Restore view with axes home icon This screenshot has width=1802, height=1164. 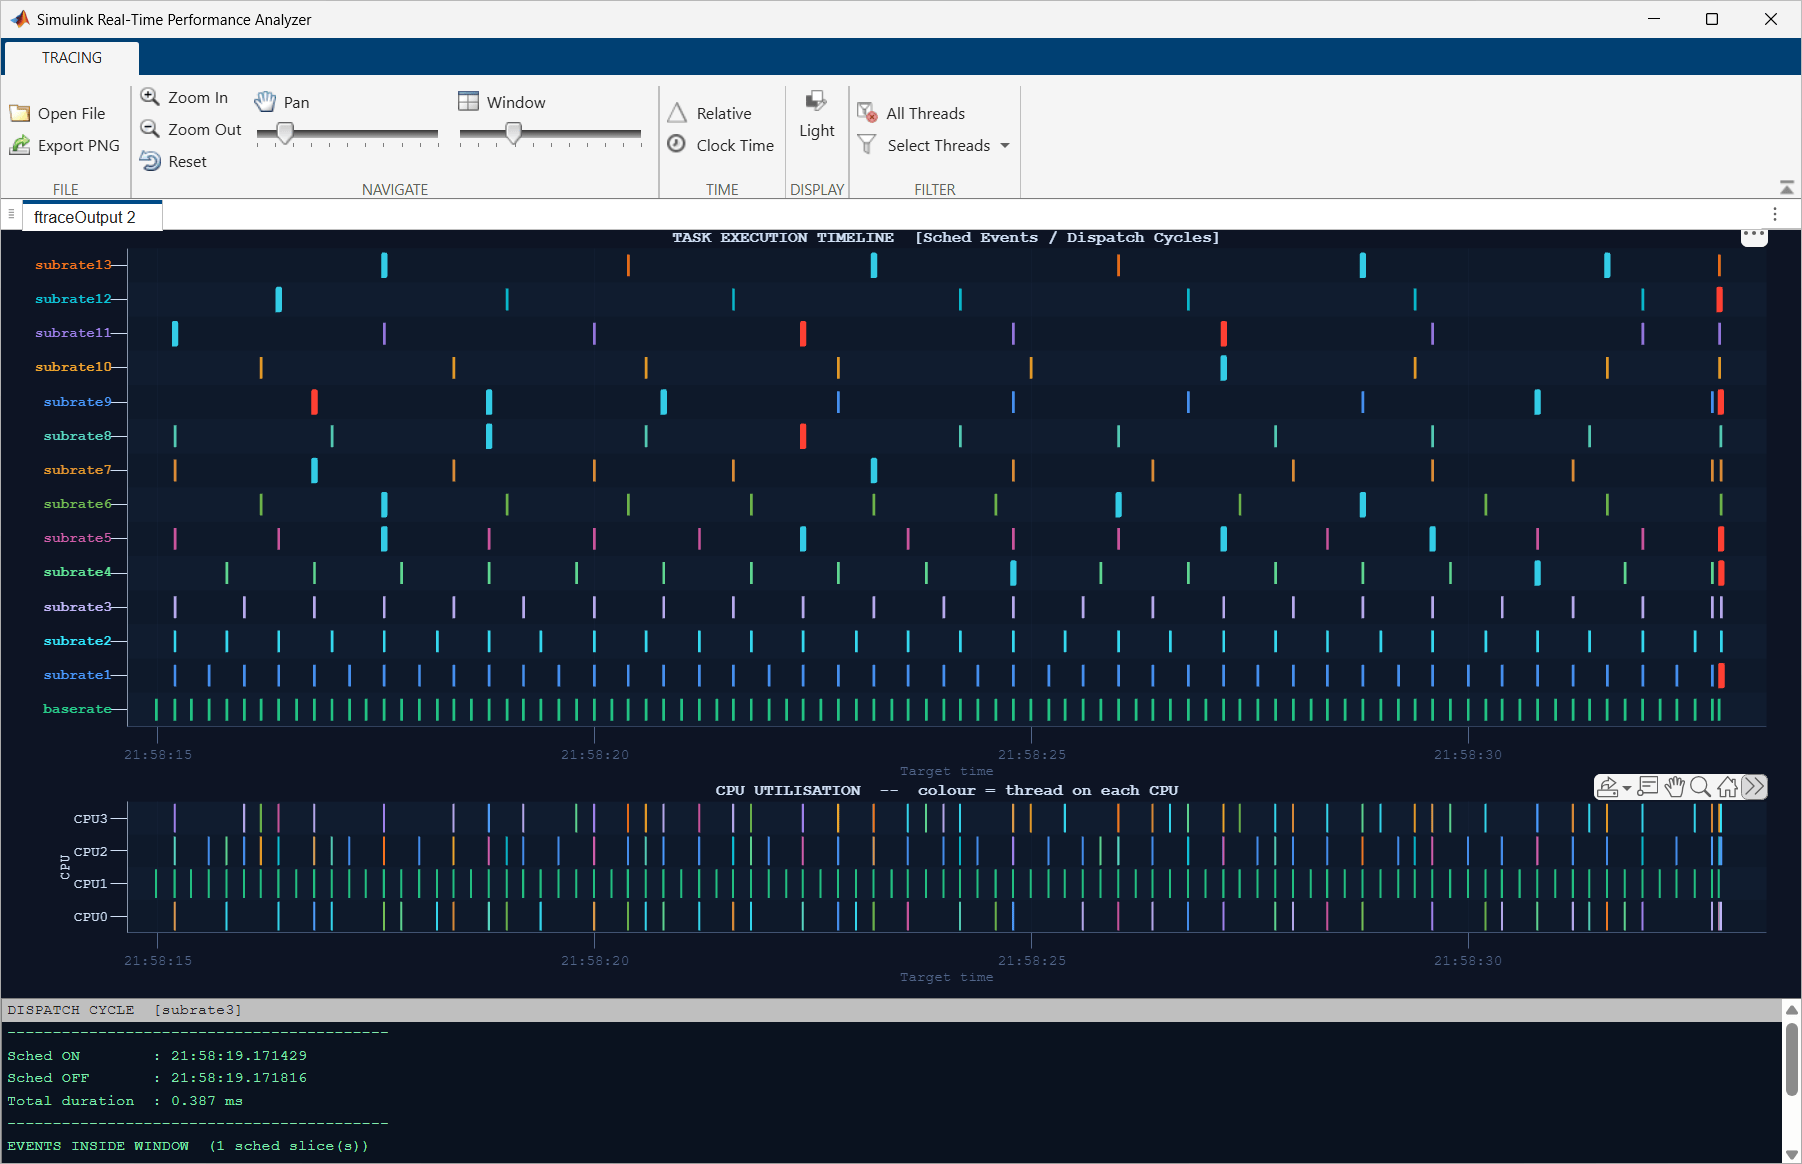pos(1727,787)
